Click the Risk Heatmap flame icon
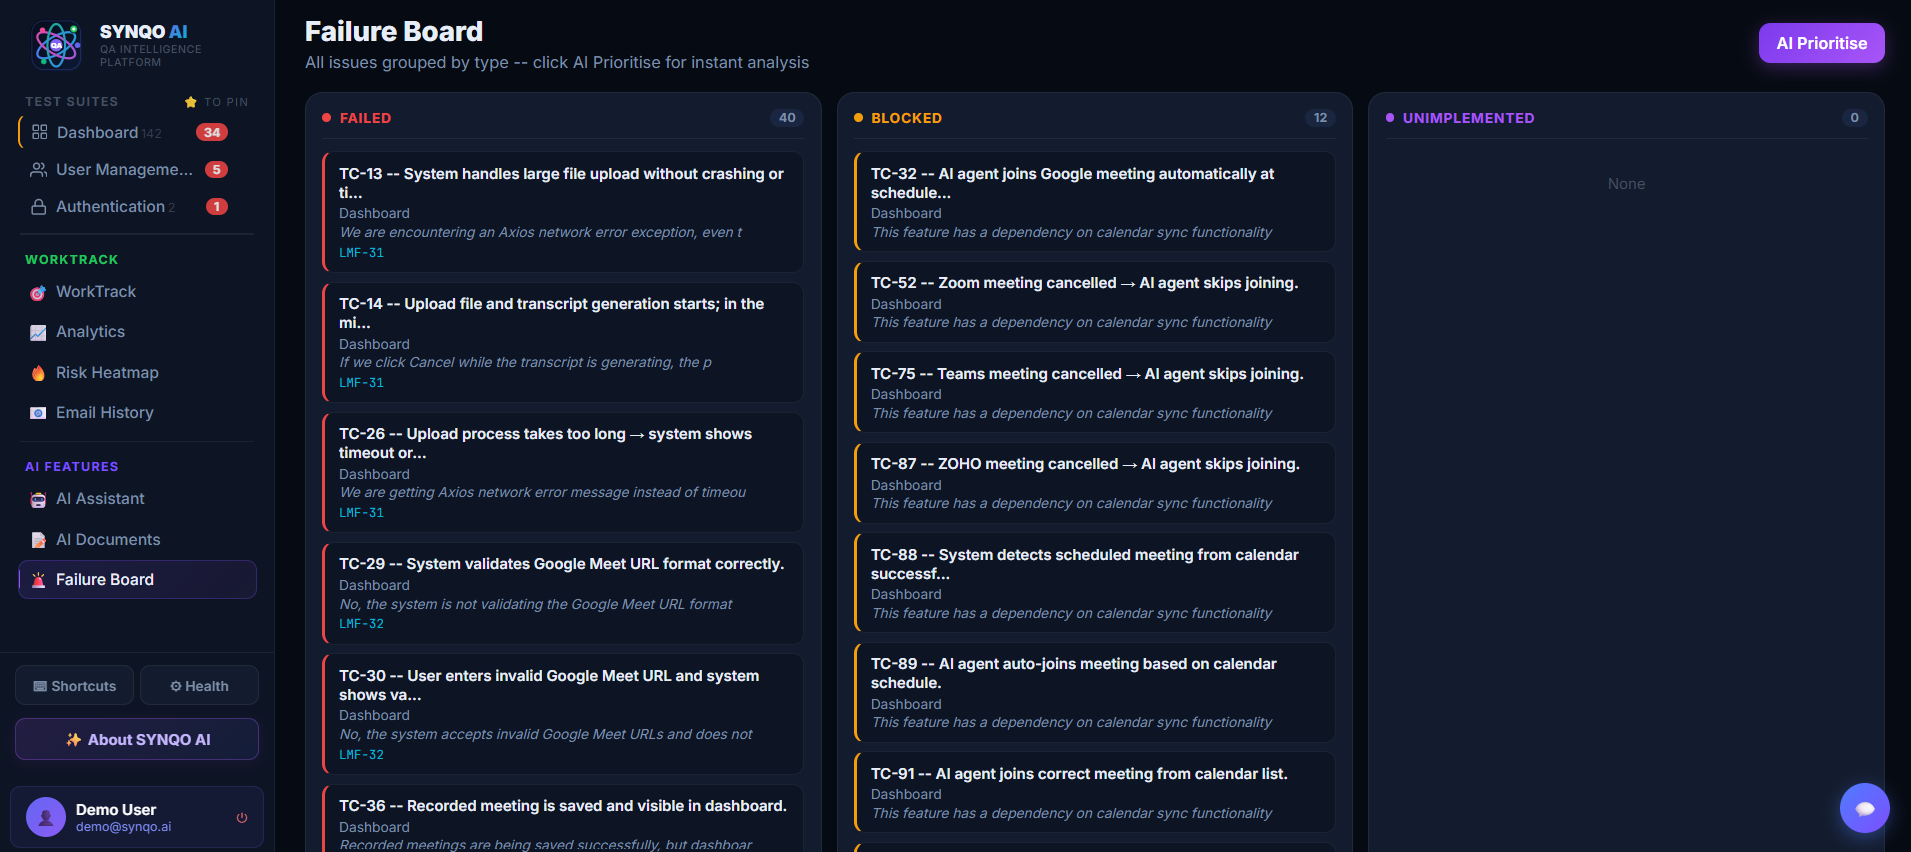The height and width of the screenshot is (852, 1911). [x=38, y=373]
